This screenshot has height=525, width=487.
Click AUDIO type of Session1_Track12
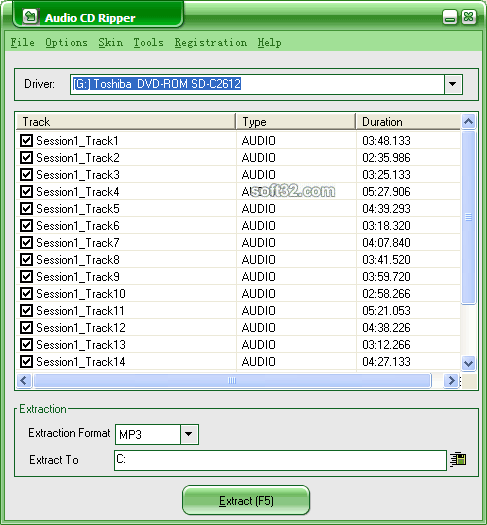(258, 327)
